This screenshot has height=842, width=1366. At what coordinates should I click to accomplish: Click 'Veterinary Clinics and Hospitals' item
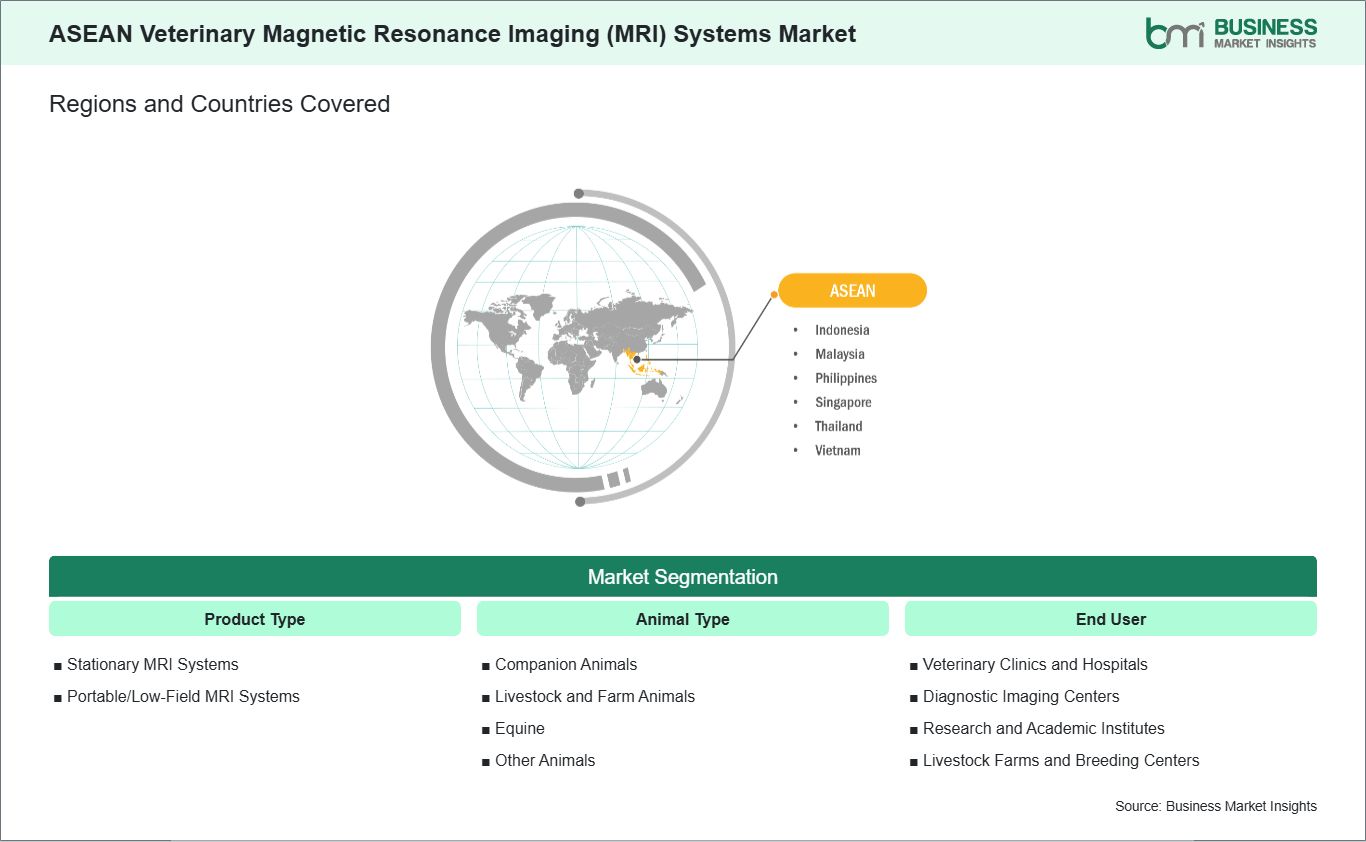1035,664
